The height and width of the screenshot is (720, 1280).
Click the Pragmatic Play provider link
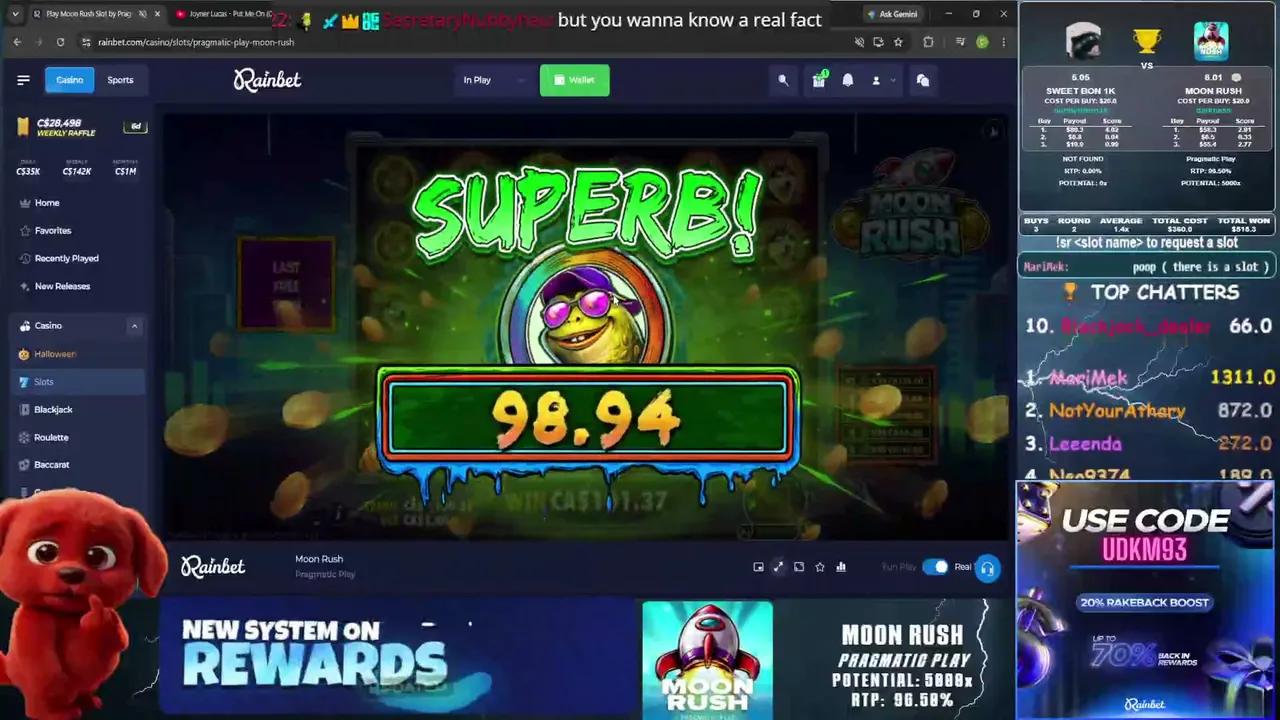[x=325, y=574]
